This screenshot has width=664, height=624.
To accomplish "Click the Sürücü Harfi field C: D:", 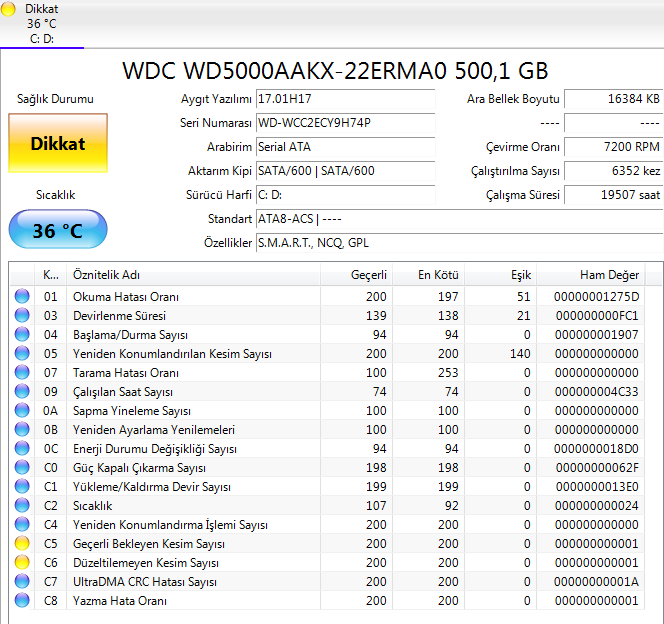I will pos(346,195).
